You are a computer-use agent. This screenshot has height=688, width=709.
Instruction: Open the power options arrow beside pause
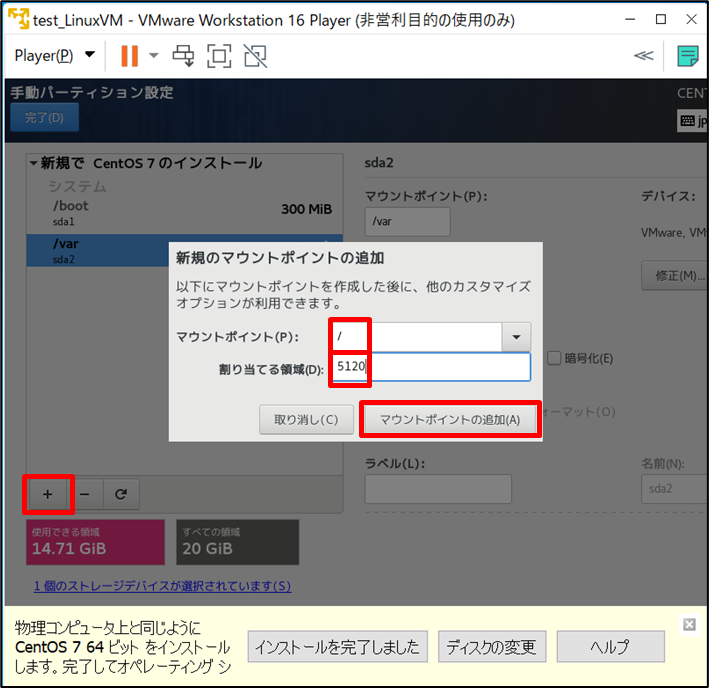154,56
